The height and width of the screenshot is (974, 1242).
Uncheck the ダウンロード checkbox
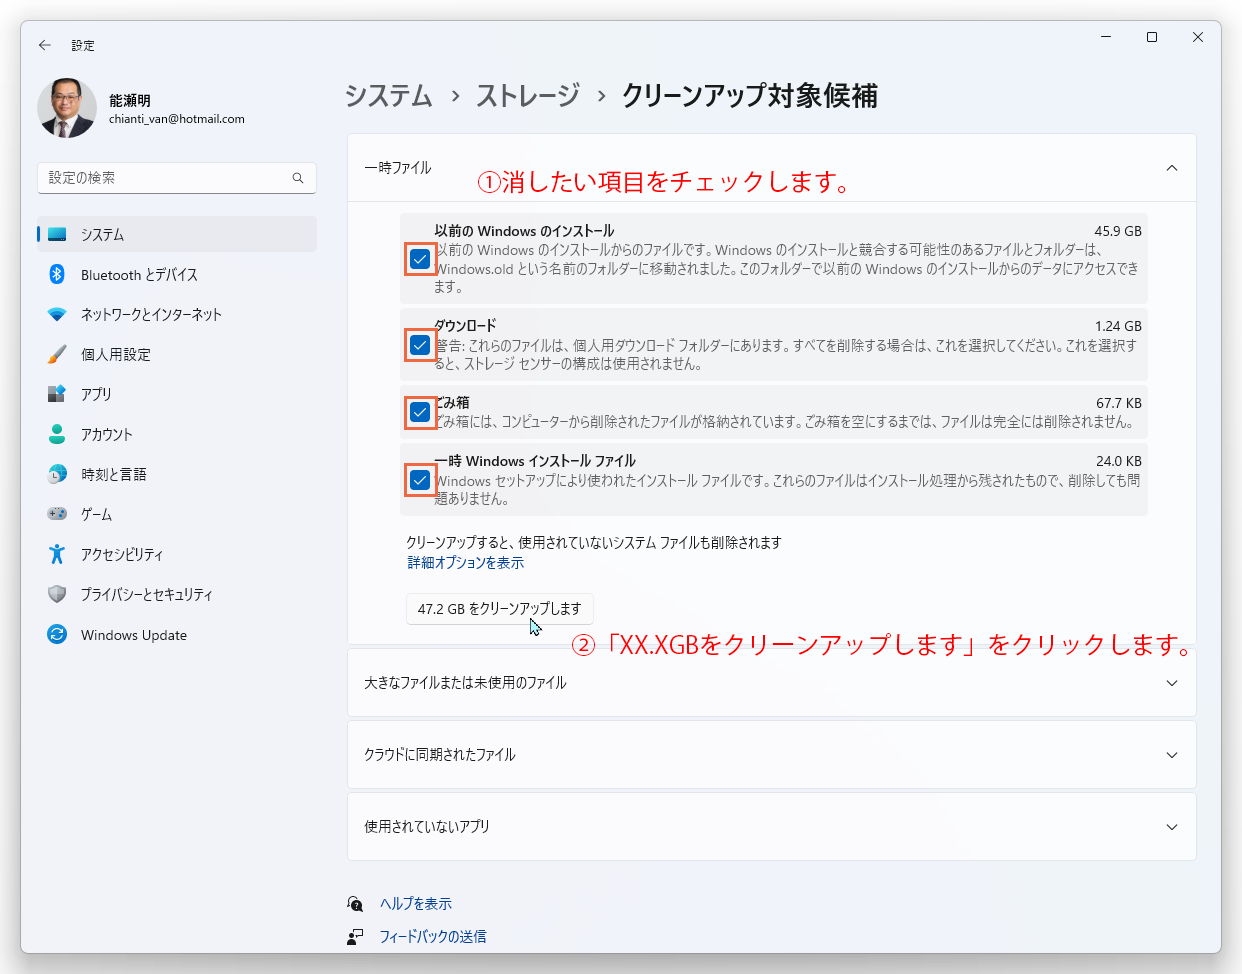[x=420, y=345]
